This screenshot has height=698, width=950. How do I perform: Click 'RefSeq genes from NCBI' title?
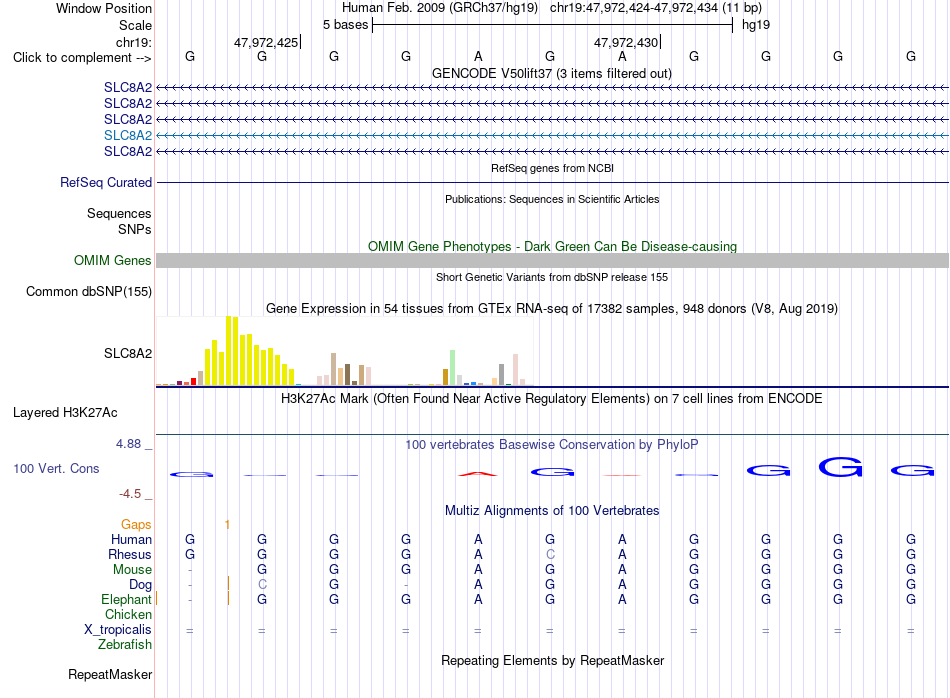coord(552,168)
